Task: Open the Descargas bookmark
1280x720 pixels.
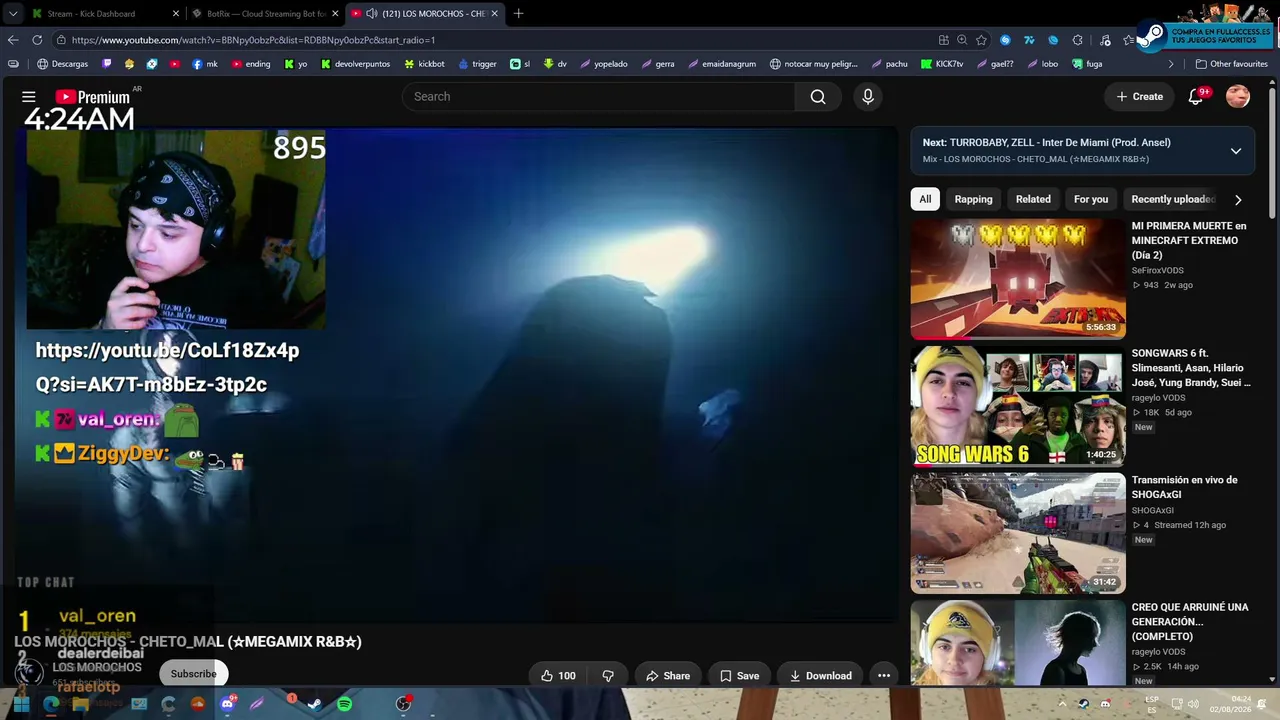Action: click(x=63, y=64)
